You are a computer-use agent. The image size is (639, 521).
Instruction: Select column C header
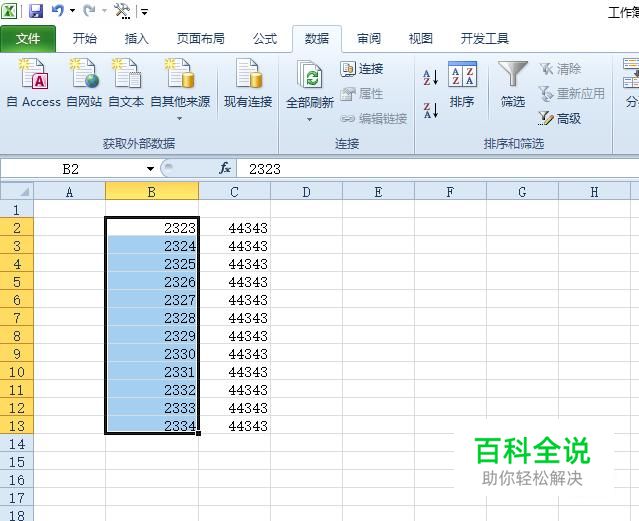pyautogui.click(x=234, y=192)
